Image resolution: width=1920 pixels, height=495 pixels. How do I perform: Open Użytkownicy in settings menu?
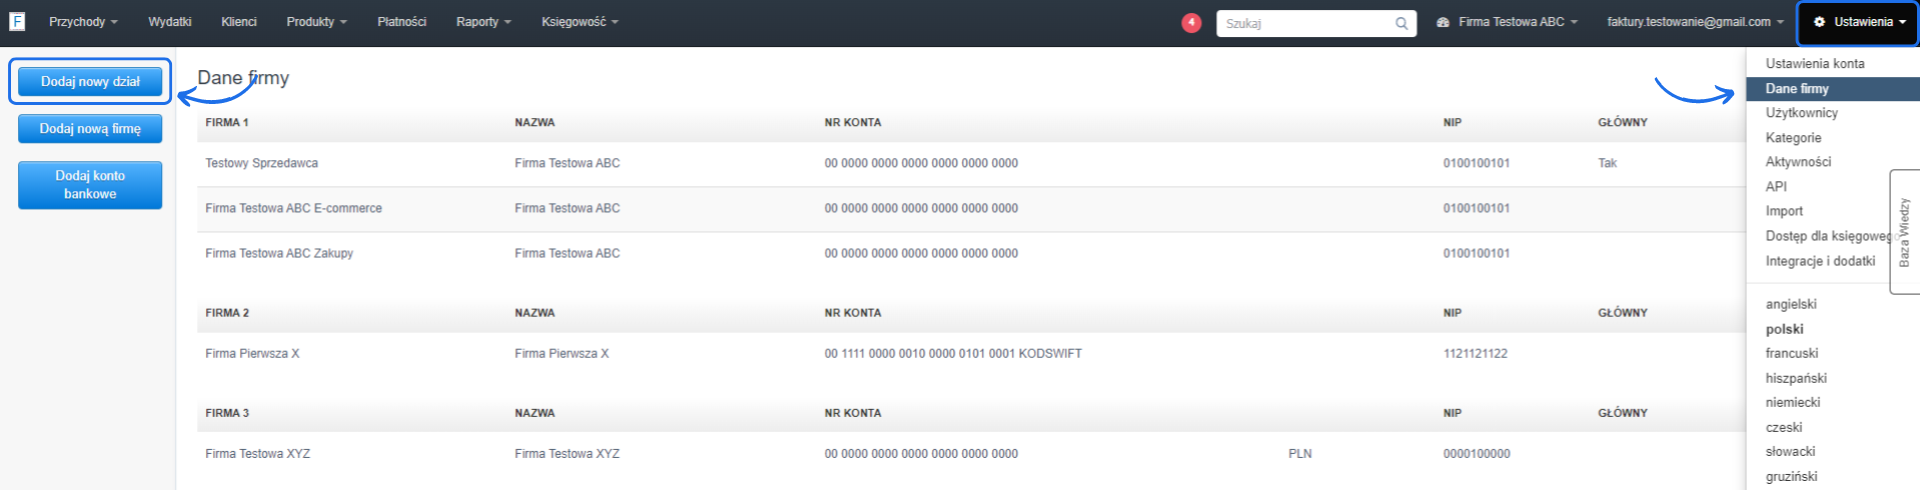(1801, 113)
